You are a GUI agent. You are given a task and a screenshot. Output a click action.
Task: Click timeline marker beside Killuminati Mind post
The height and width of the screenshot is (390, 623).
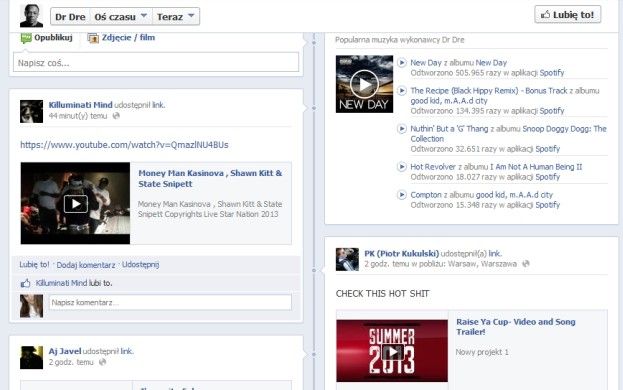click(x=314, y=108)
